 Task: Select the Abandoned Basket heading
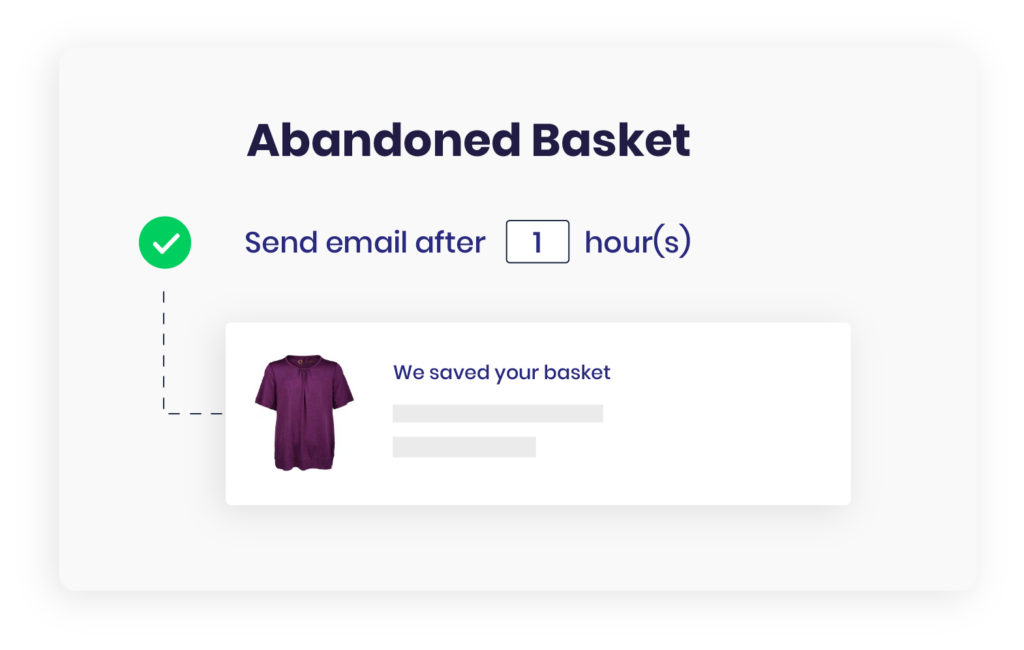pos(468,140)
